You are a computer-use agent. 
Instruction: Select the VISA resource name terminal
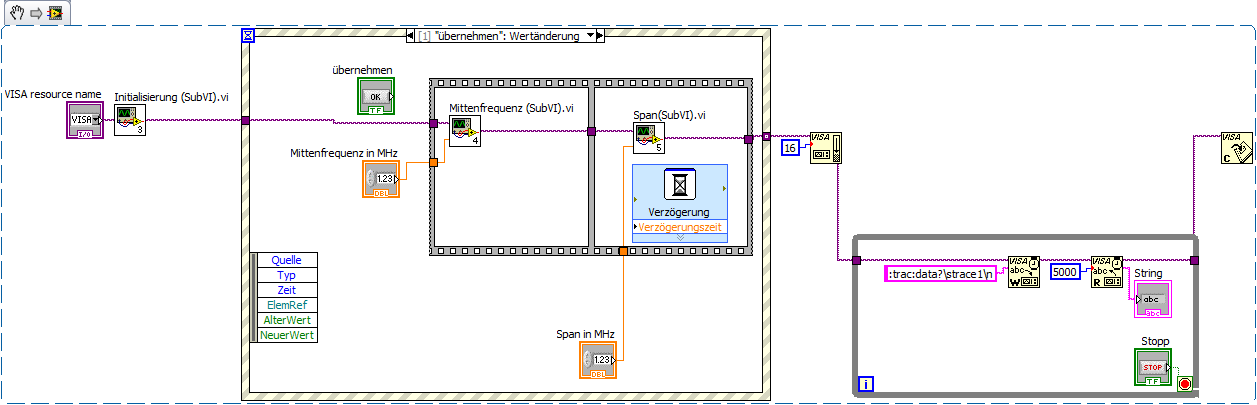point(86,120)
